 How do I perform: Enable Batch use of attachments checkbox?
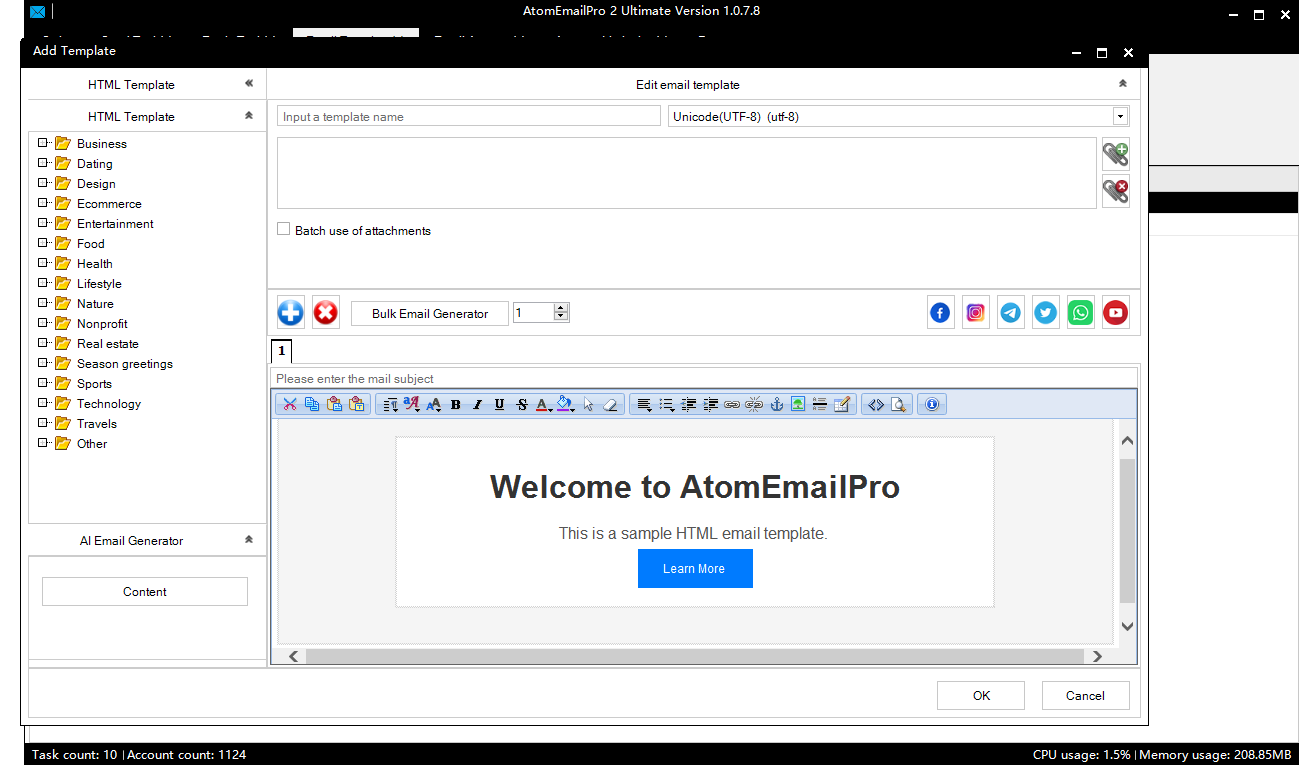click(284, 230)
